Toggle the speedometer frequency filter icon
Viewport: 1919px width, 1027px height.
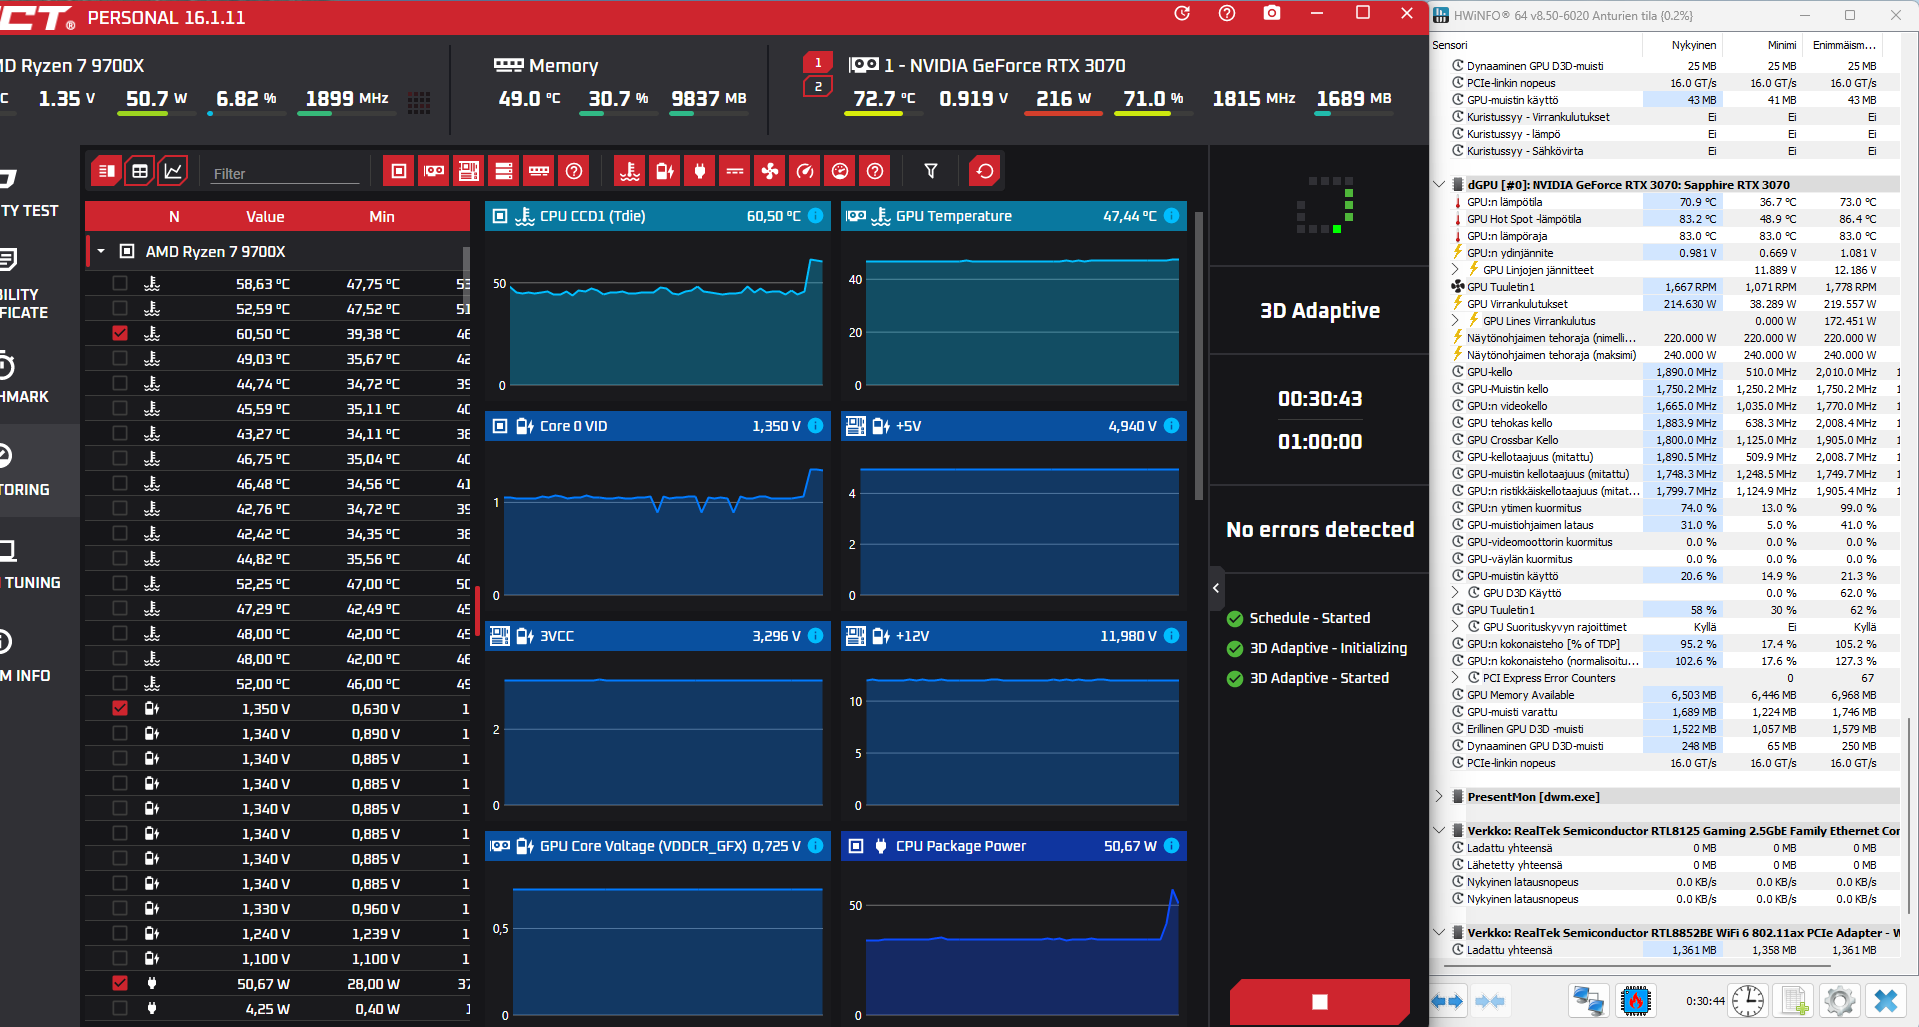(x=805, y=171)
